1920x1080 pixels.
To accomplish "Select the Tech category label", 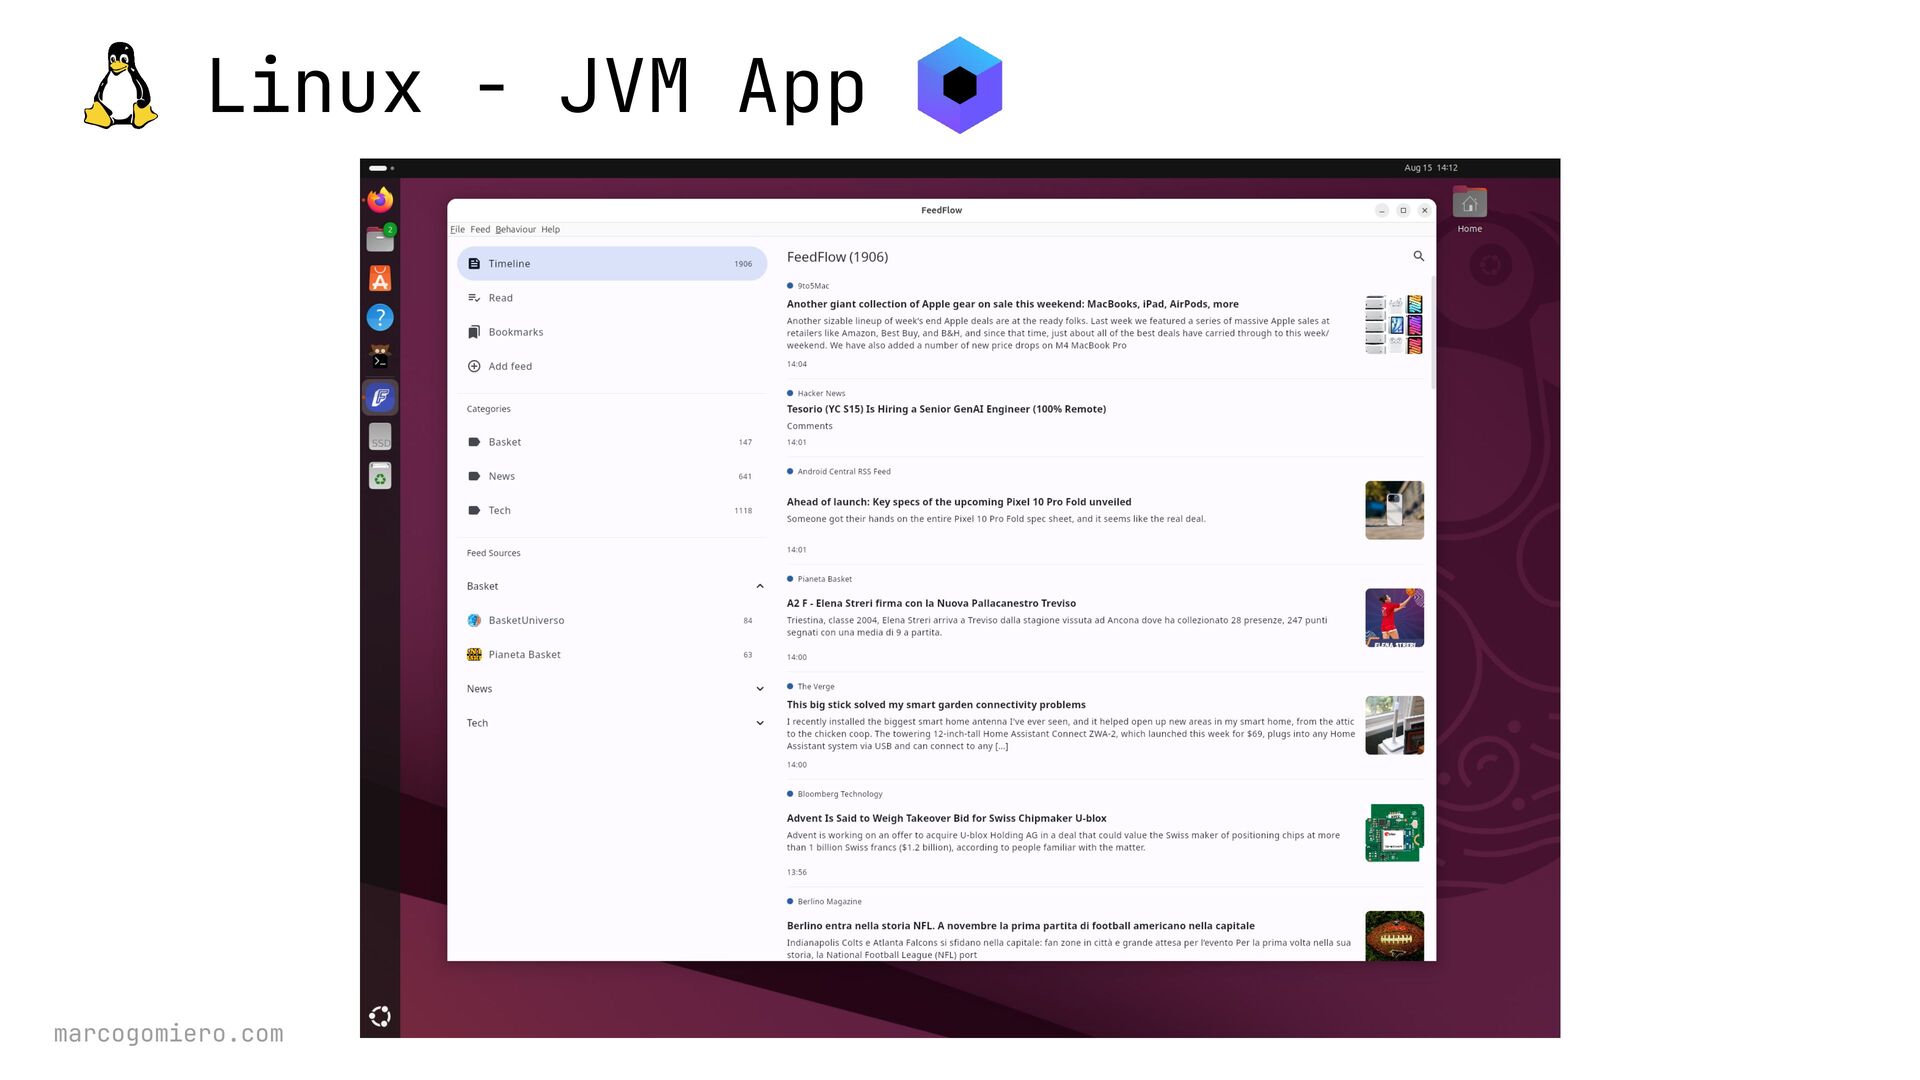I will pyautogui.click(x=499, y=511).
